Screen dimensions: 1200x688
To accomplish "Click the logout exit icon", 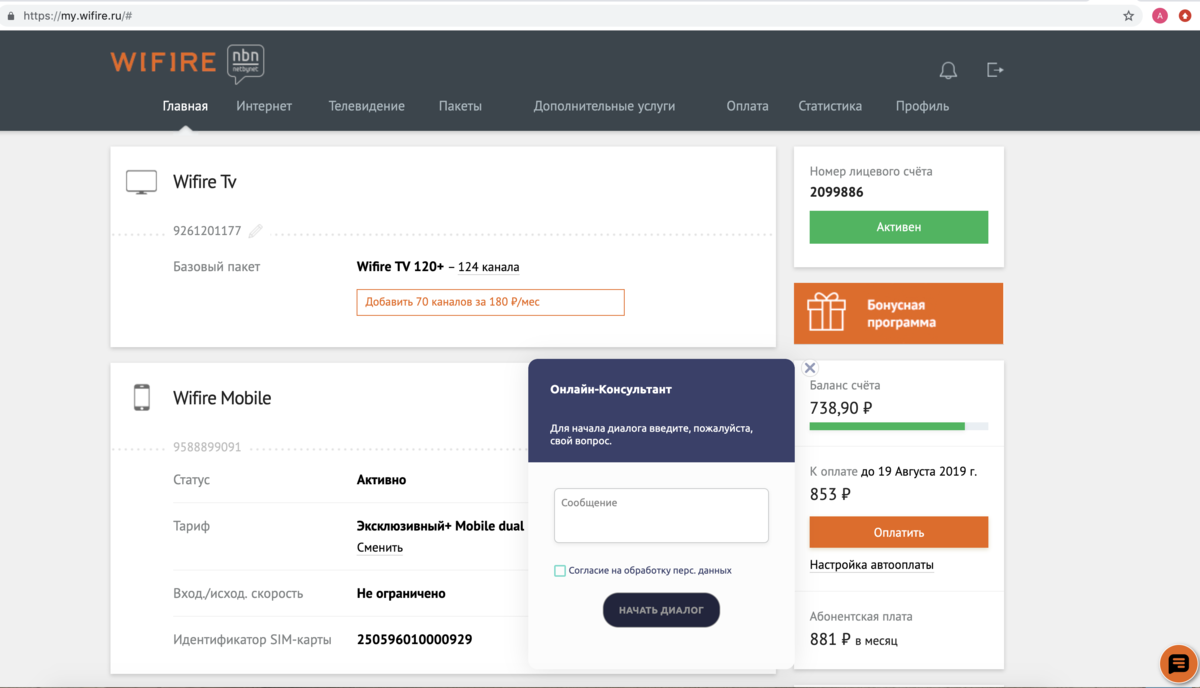I will tap(995, 70).
